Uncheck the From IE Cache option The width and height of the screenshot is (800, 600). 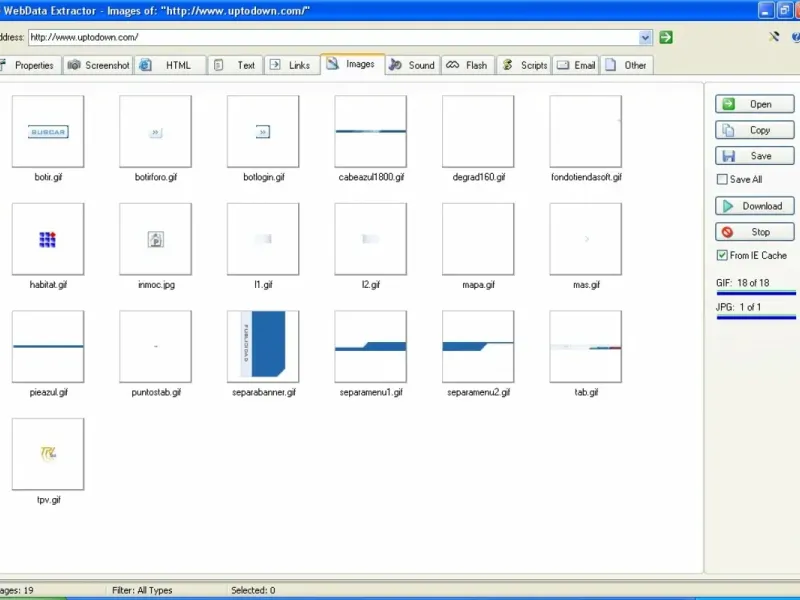pos(722,255)
